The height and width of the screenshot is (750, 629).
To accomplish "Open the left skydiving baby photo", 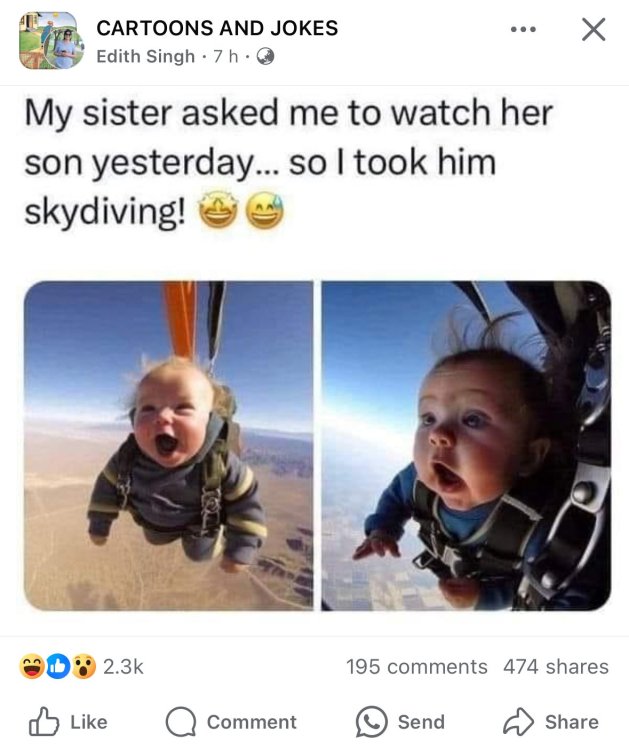I will (x=168, y=445).
